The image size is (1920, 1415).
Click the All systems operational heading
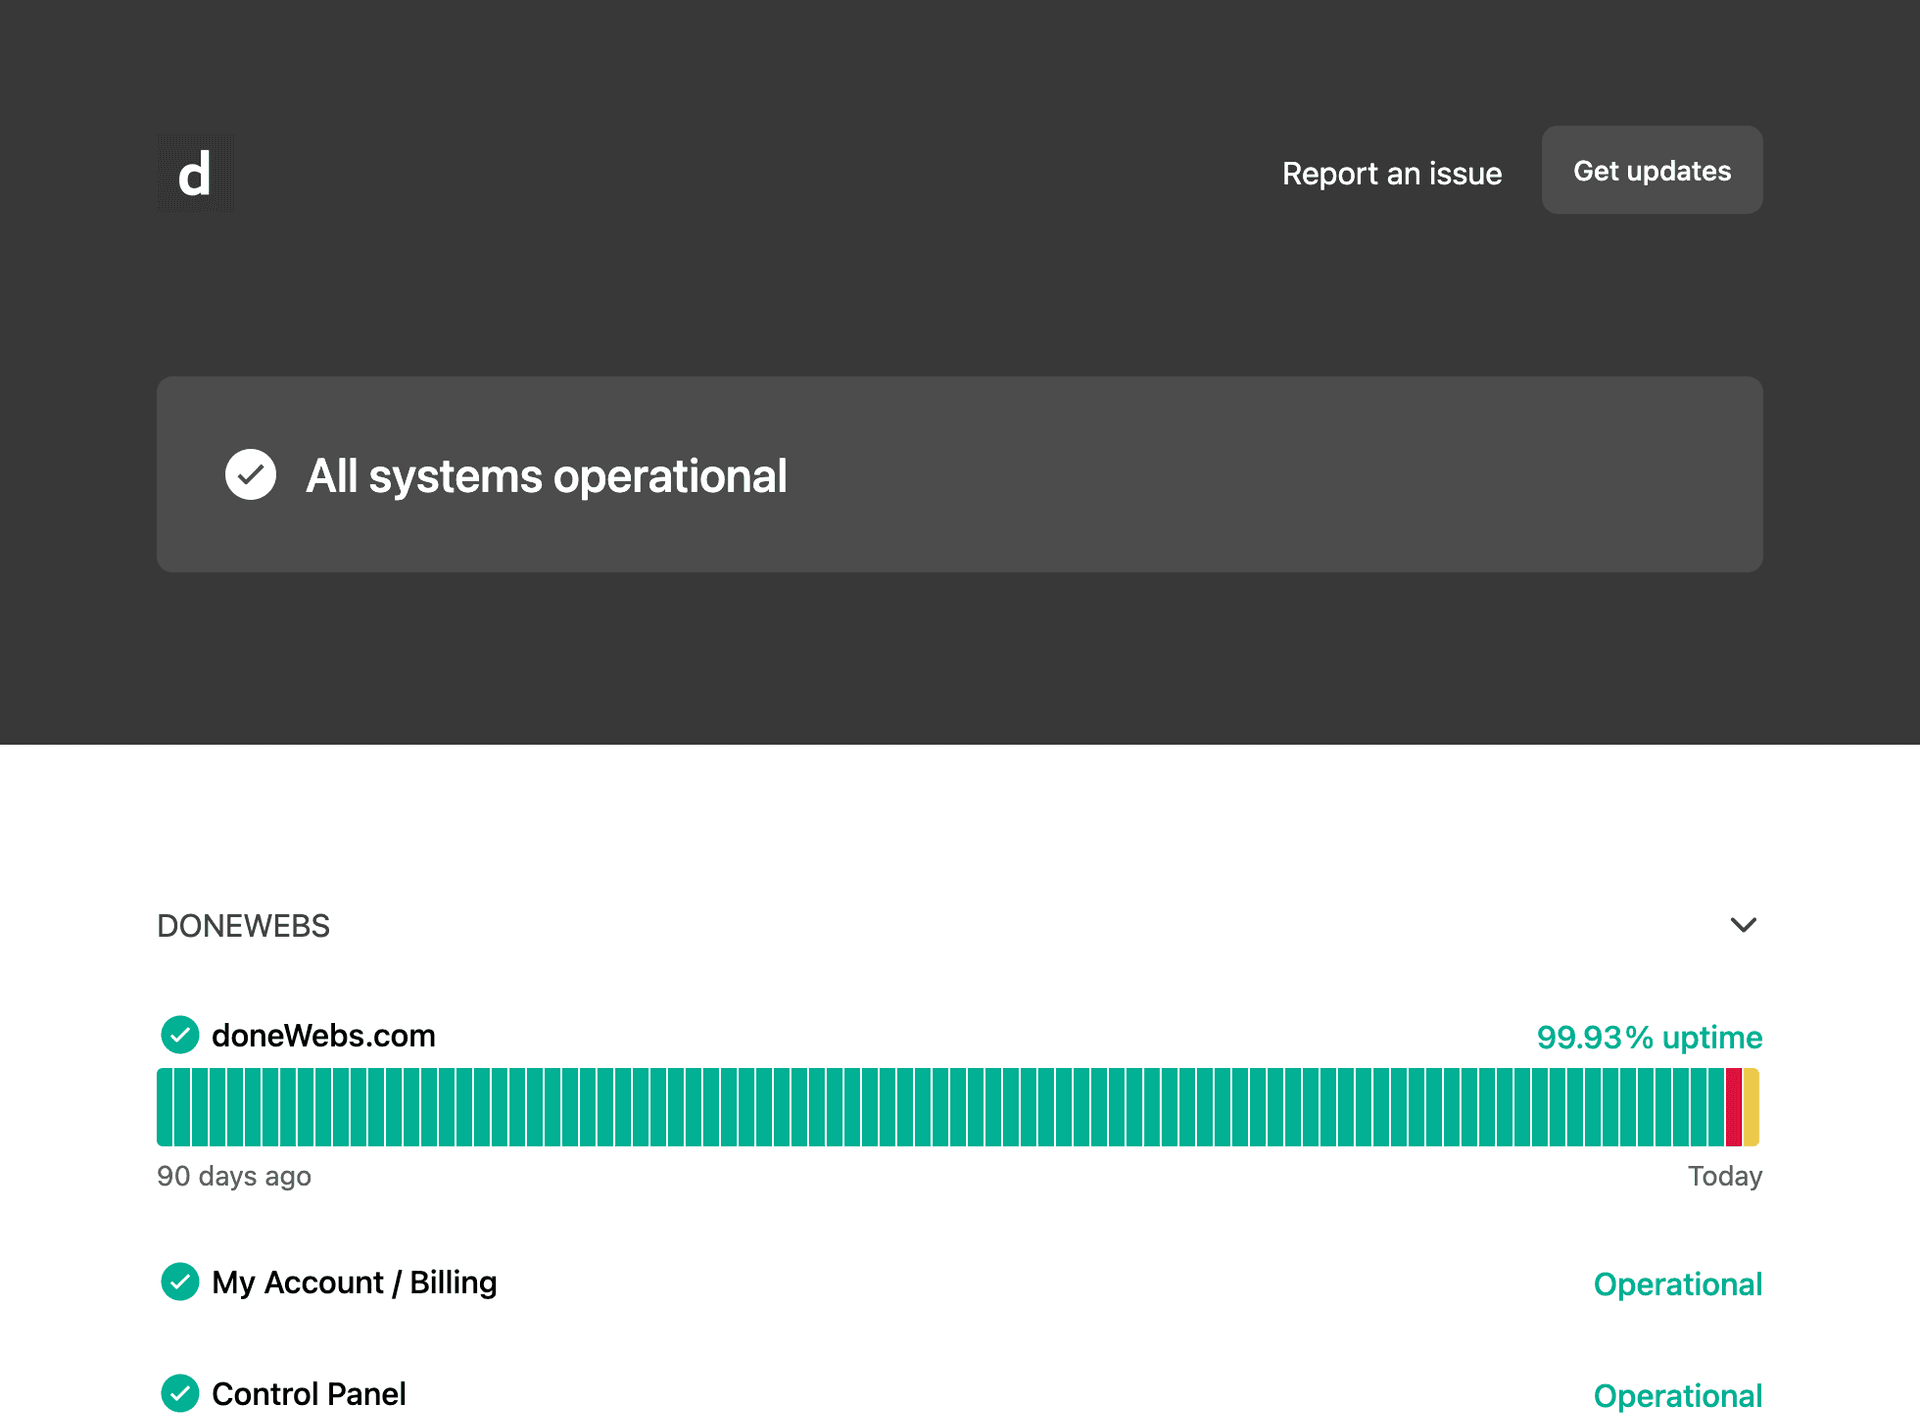click(546, 476)
